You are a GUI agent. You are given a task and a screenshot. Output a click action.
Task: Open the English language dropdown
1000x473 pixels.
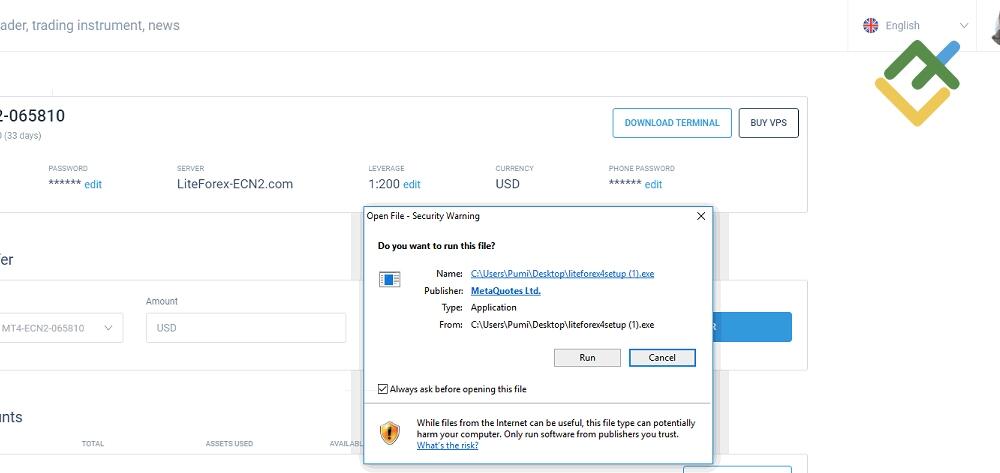915,25
